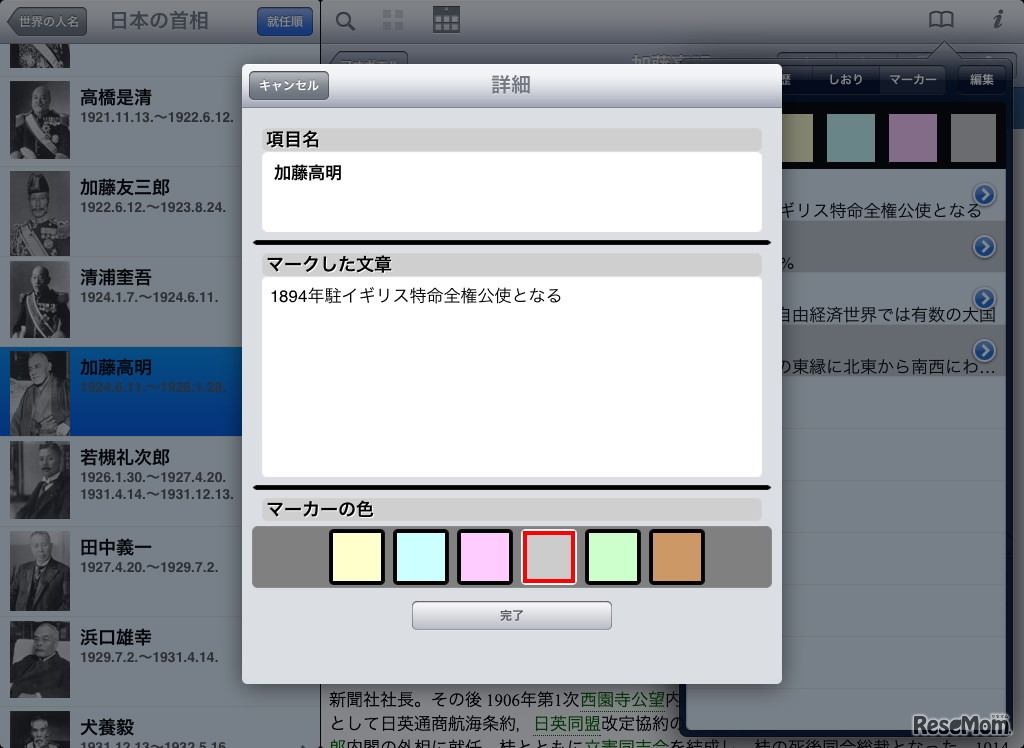Select 清浦奎吾 in the list
The height and width of the screenshot is (748, 1024).
pos(121,302)
